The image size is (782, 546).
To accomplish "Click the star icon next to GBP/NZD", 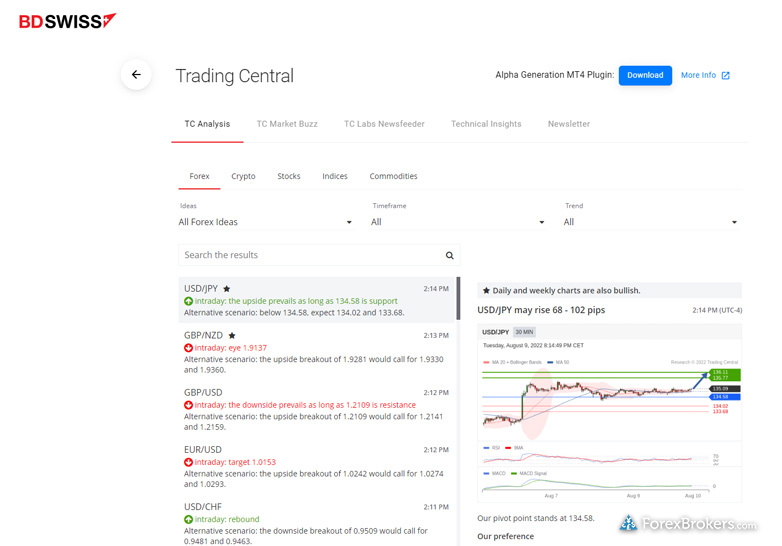I will point(231,336).
